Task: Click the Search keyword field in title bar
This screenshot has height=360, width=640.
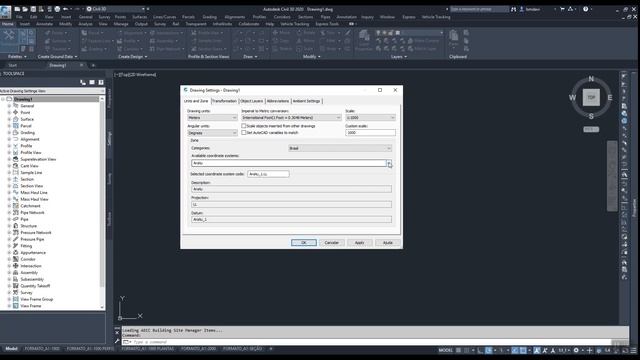Action: pyautogui.click(x=479, y=9)
